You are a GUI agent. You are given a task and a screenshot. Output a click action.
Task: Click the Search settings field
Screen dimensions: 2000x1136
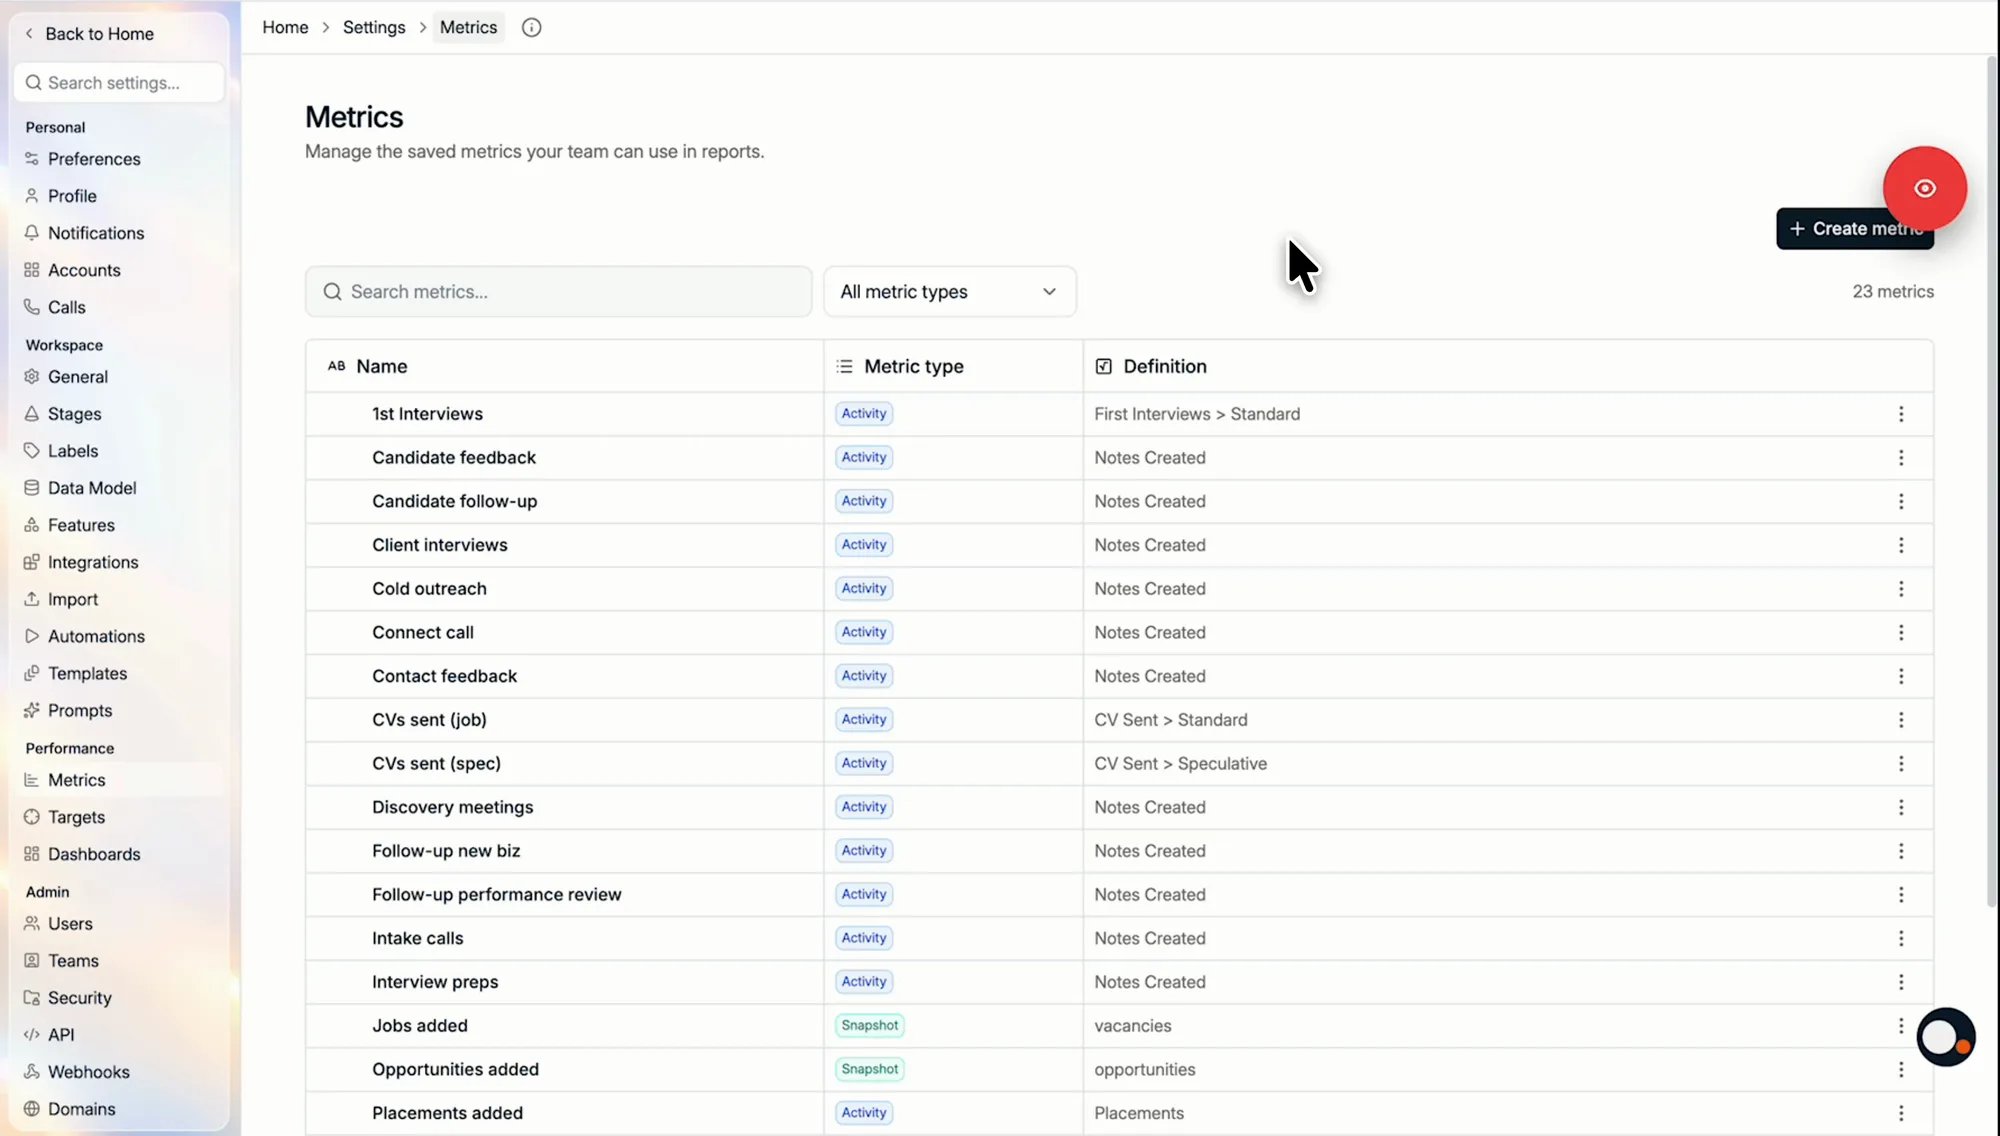pyautogui.click(x=119, y=83)
